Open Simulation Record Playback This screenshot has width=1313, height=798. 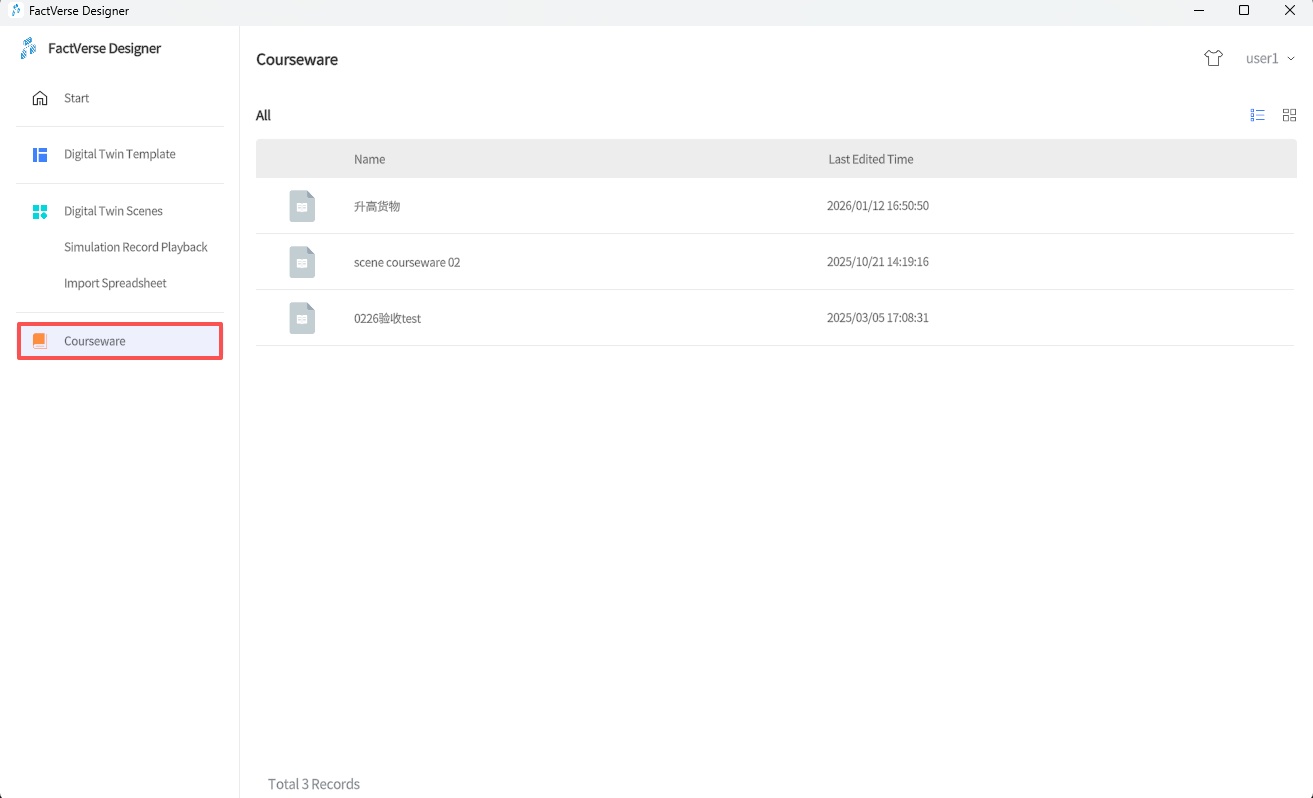coord(136,247)
